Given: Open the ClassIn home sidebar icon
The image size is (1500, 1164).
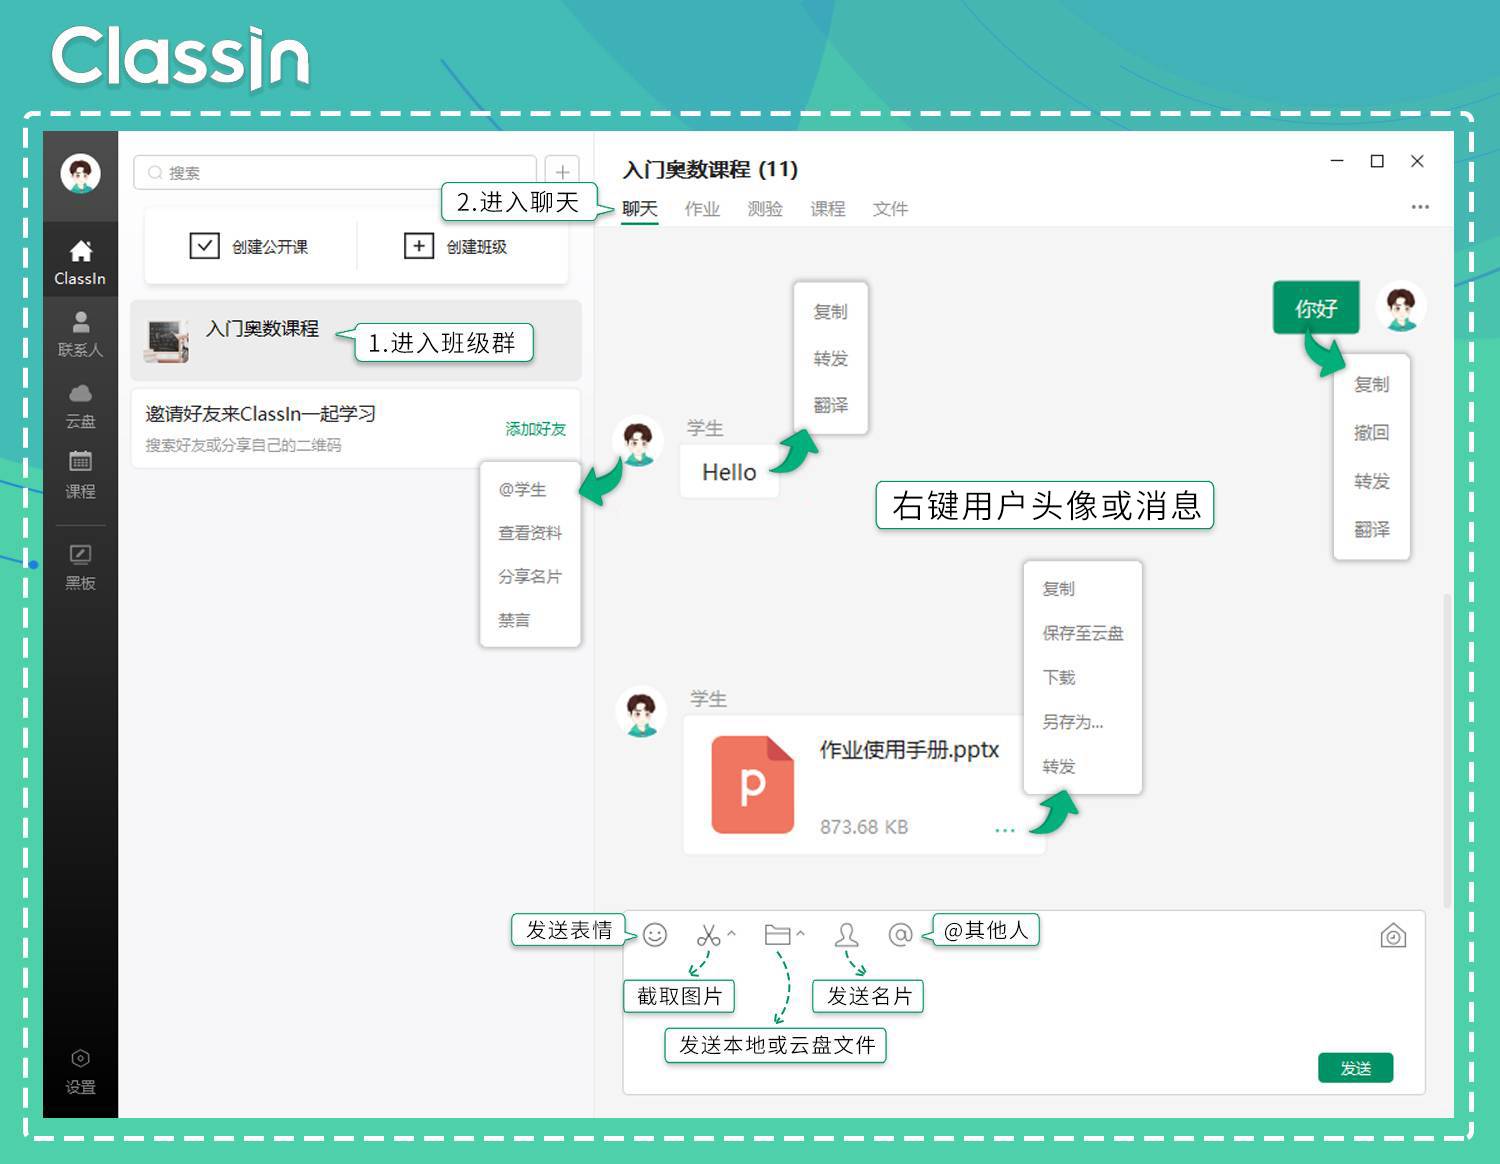Looking at the screenshot, I should click(x=80, y=262).
